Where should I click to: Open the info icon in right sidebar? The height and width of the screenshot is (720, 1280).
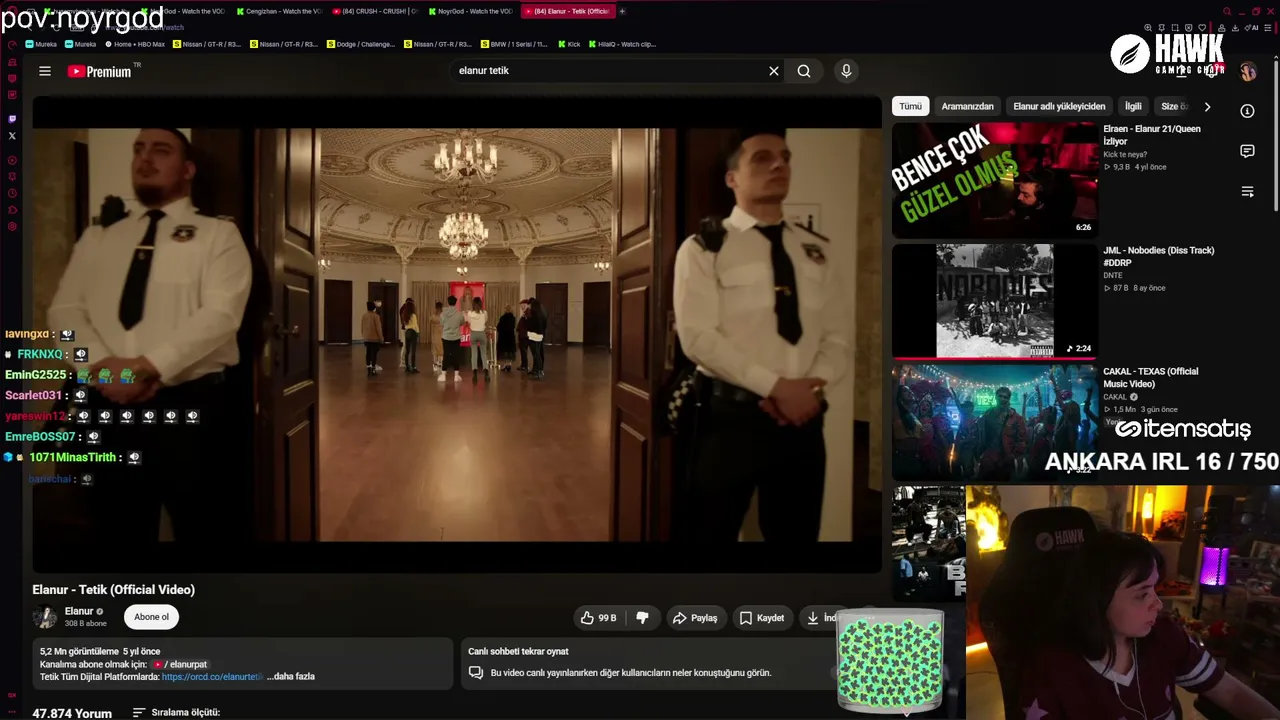click(1247, 111)
